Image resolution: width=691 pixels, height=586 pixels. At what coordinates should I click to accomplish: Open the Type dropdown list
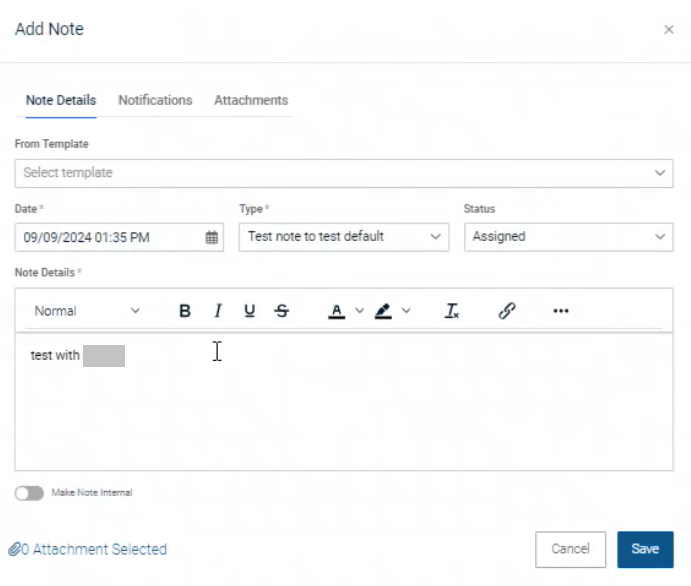[343, 237]
